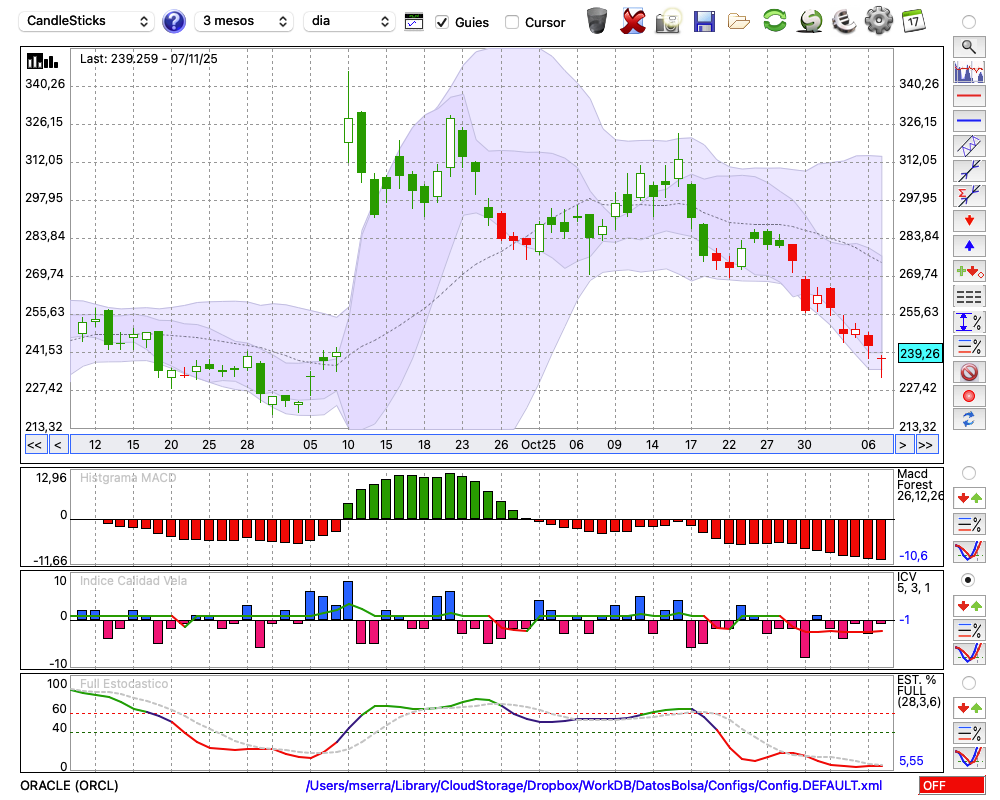
Task: Click the gear settings icon in toolbar
Action: click(878, 21)
